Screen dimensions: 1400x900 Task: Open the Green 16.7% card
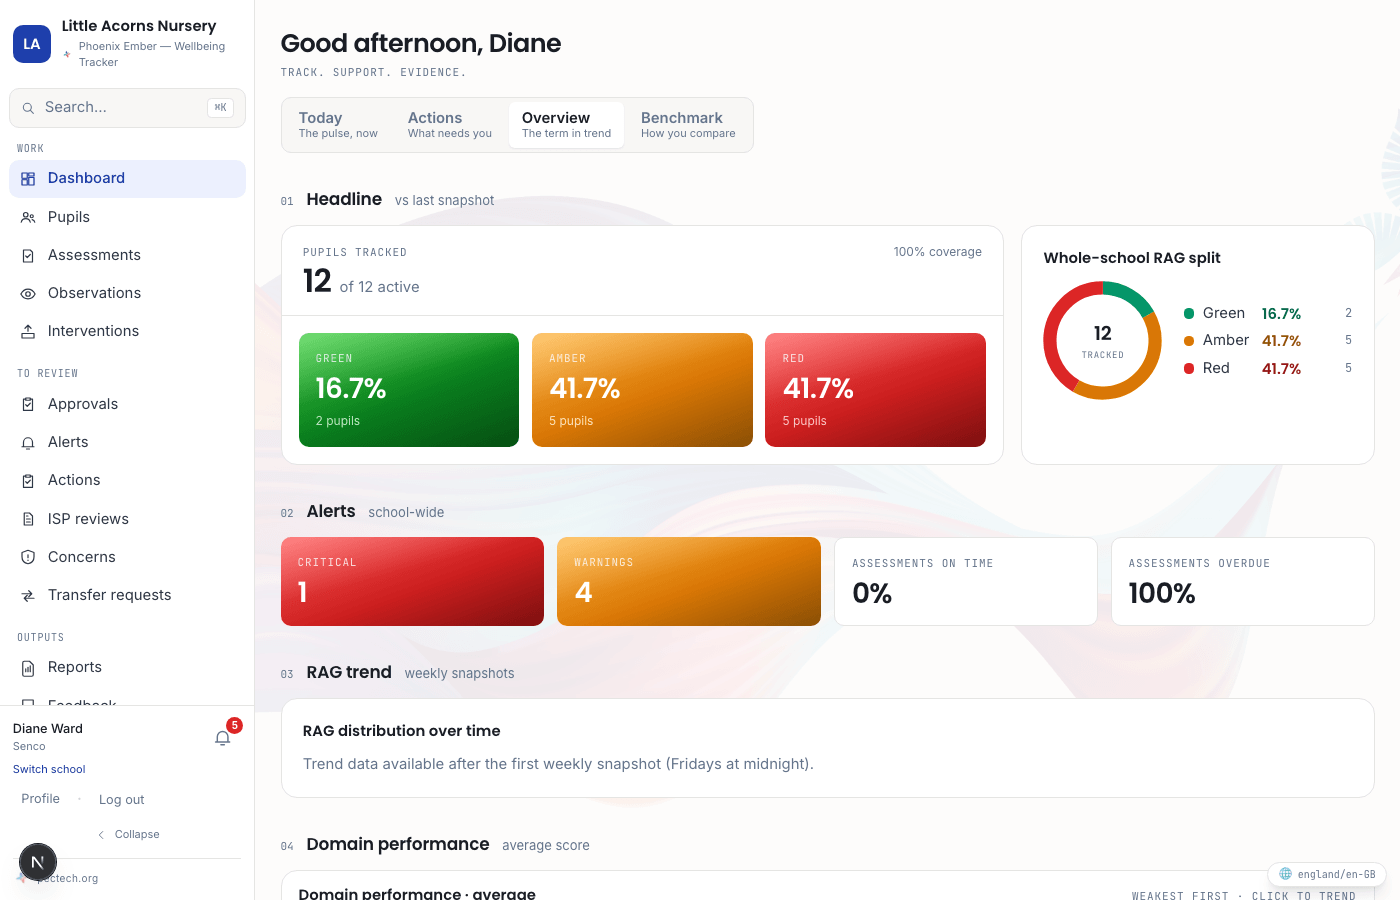(x=409, y=390)
